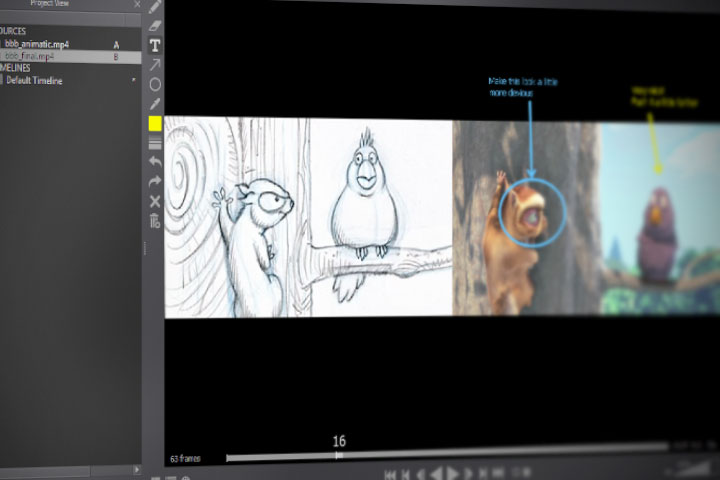Screen dimensions: 720x480
Task: Click the purple bird in final render
Action: click(x=657, y=234)
